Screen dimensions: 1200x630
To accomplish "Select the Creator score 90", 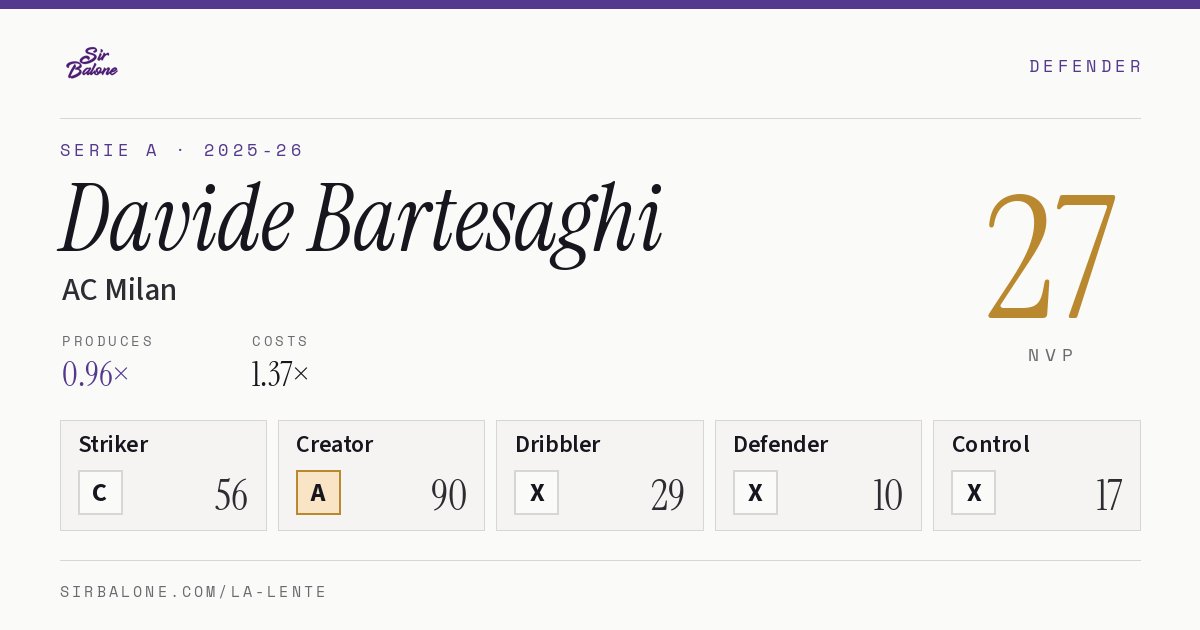I will (449, 495).
